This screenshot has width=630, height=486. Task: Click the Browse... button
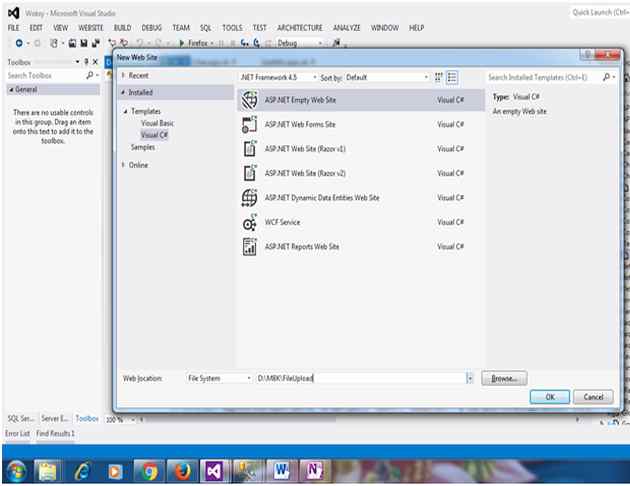(504, 378)
